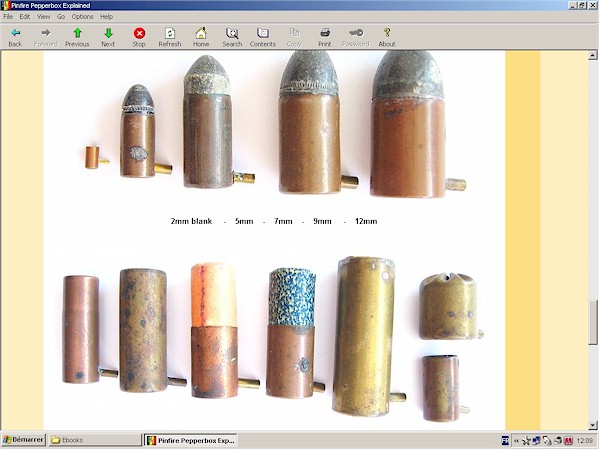Open the Search tool
This screenshot has height=450, width=600.
232,37
